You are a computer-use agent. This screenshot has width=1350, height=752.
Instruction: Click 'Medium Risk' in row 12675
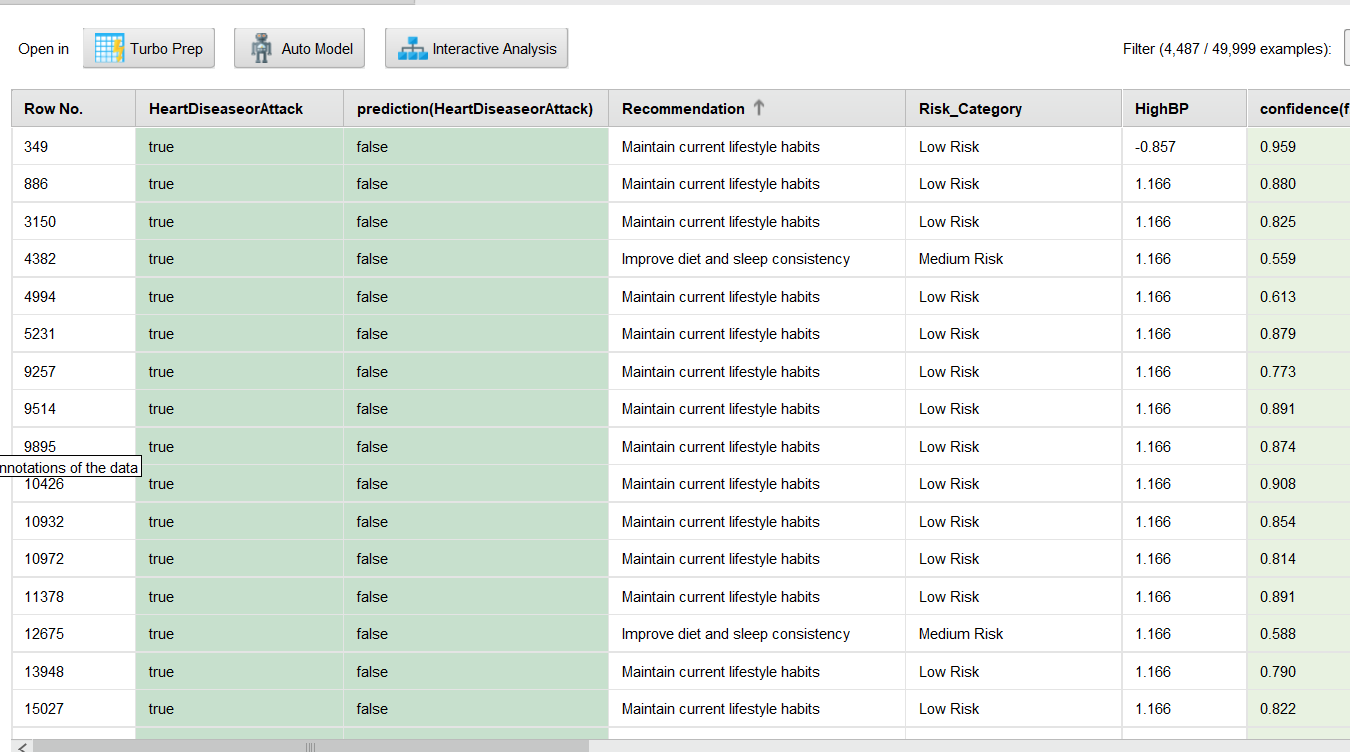pos(961,634)
